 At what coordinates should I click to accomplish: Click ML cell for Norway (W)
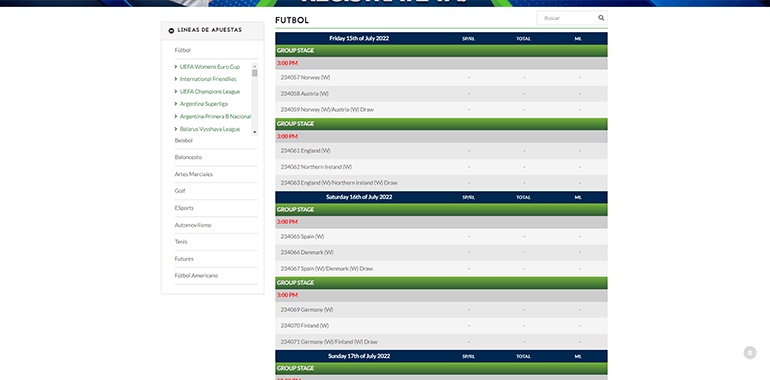579,78
